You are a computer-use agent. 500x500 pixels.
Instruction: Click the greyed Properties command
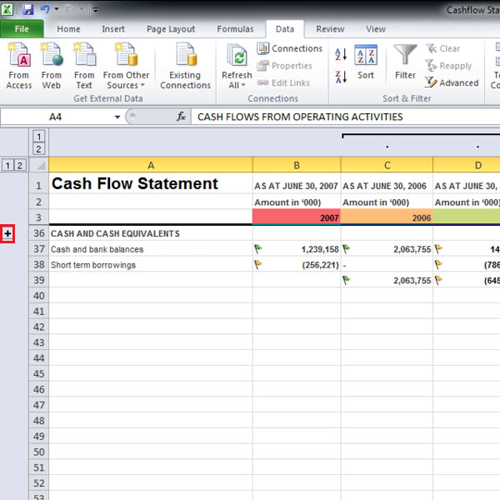pyautogui.click(x=284, y=66)
